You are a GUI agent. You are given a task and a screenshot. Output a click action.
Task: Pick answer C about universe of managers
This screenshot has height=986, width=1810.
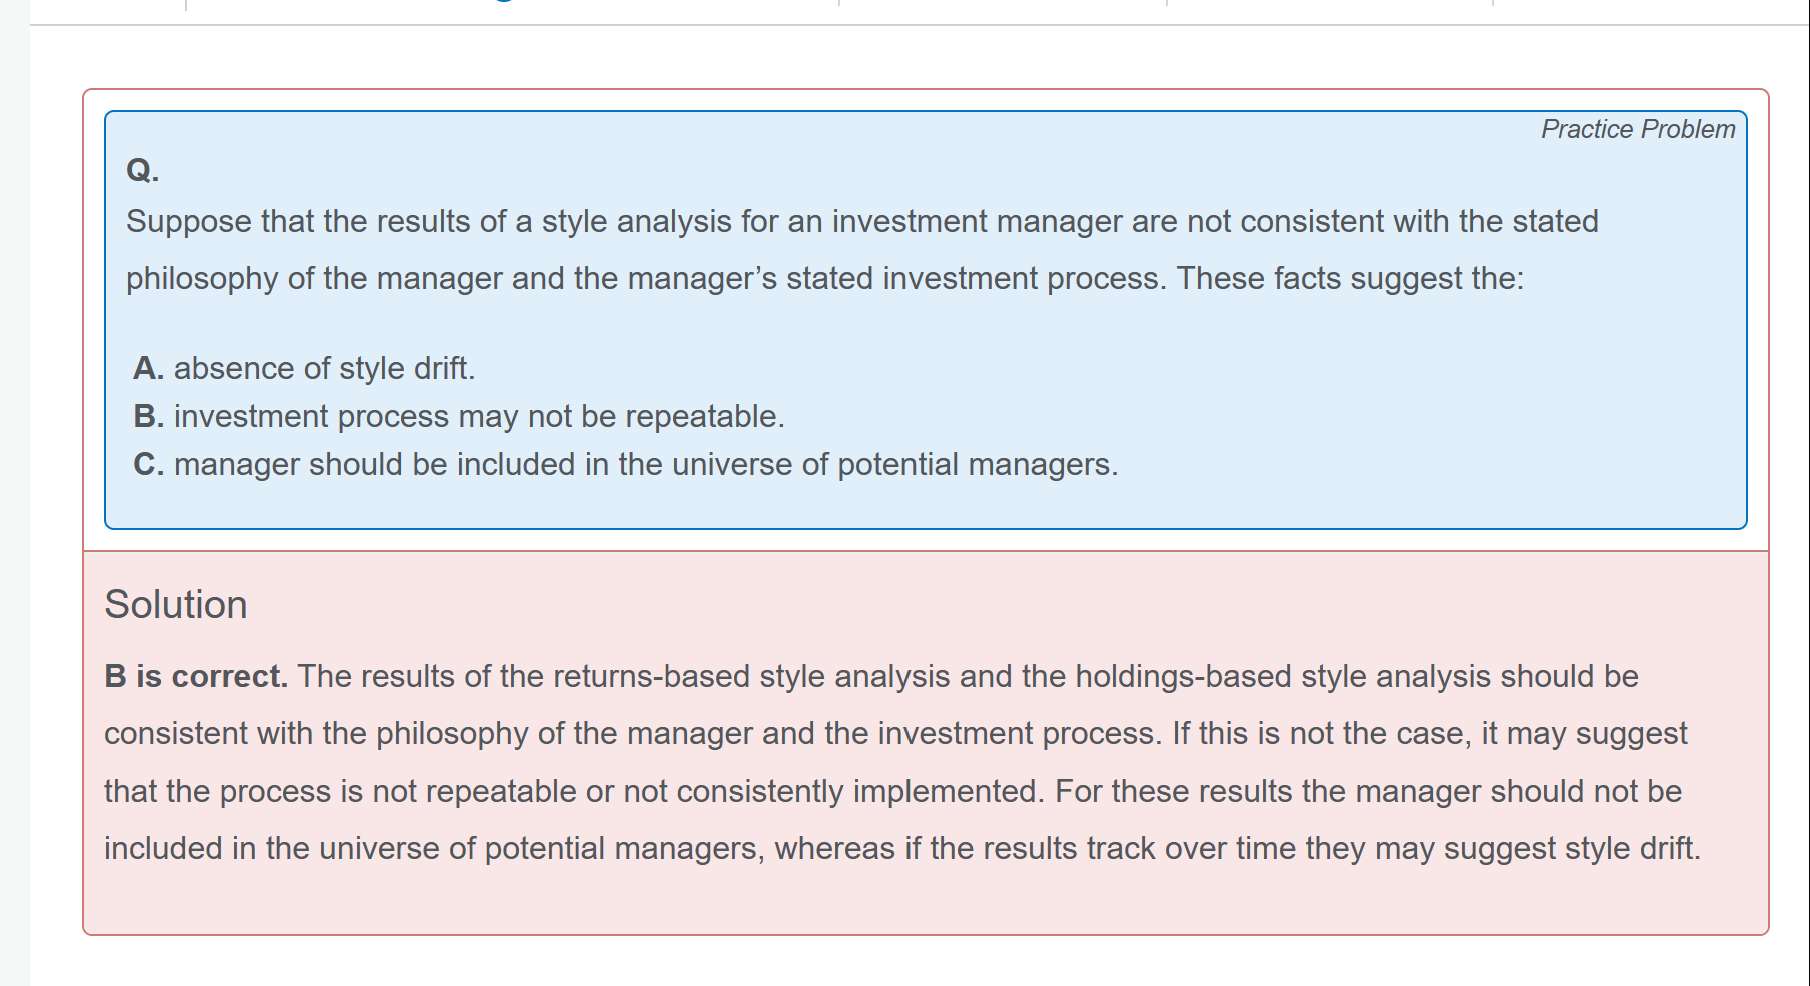(x=645, y=464)
